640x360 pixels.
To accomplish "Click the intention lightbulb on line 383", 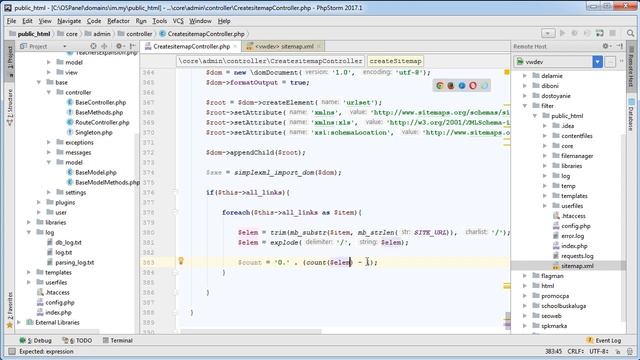I will click(x=181, y=261).
